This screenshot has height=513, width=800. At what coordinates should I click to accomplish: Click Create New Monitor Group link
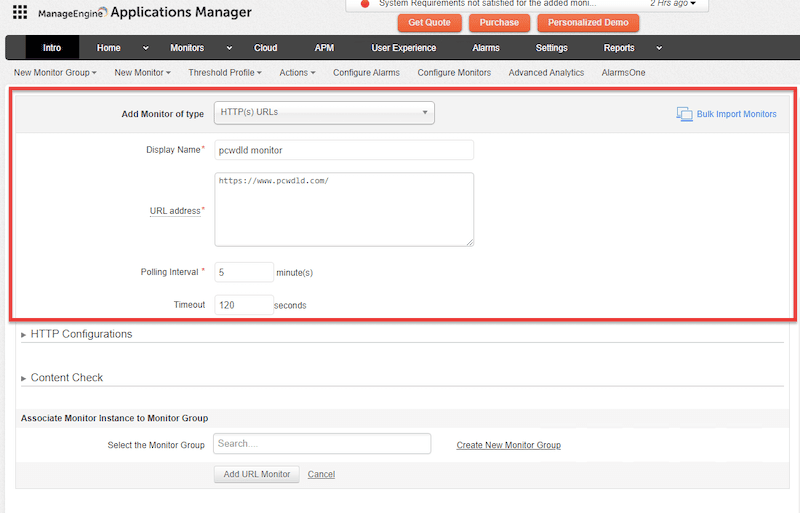click(509, 445)
